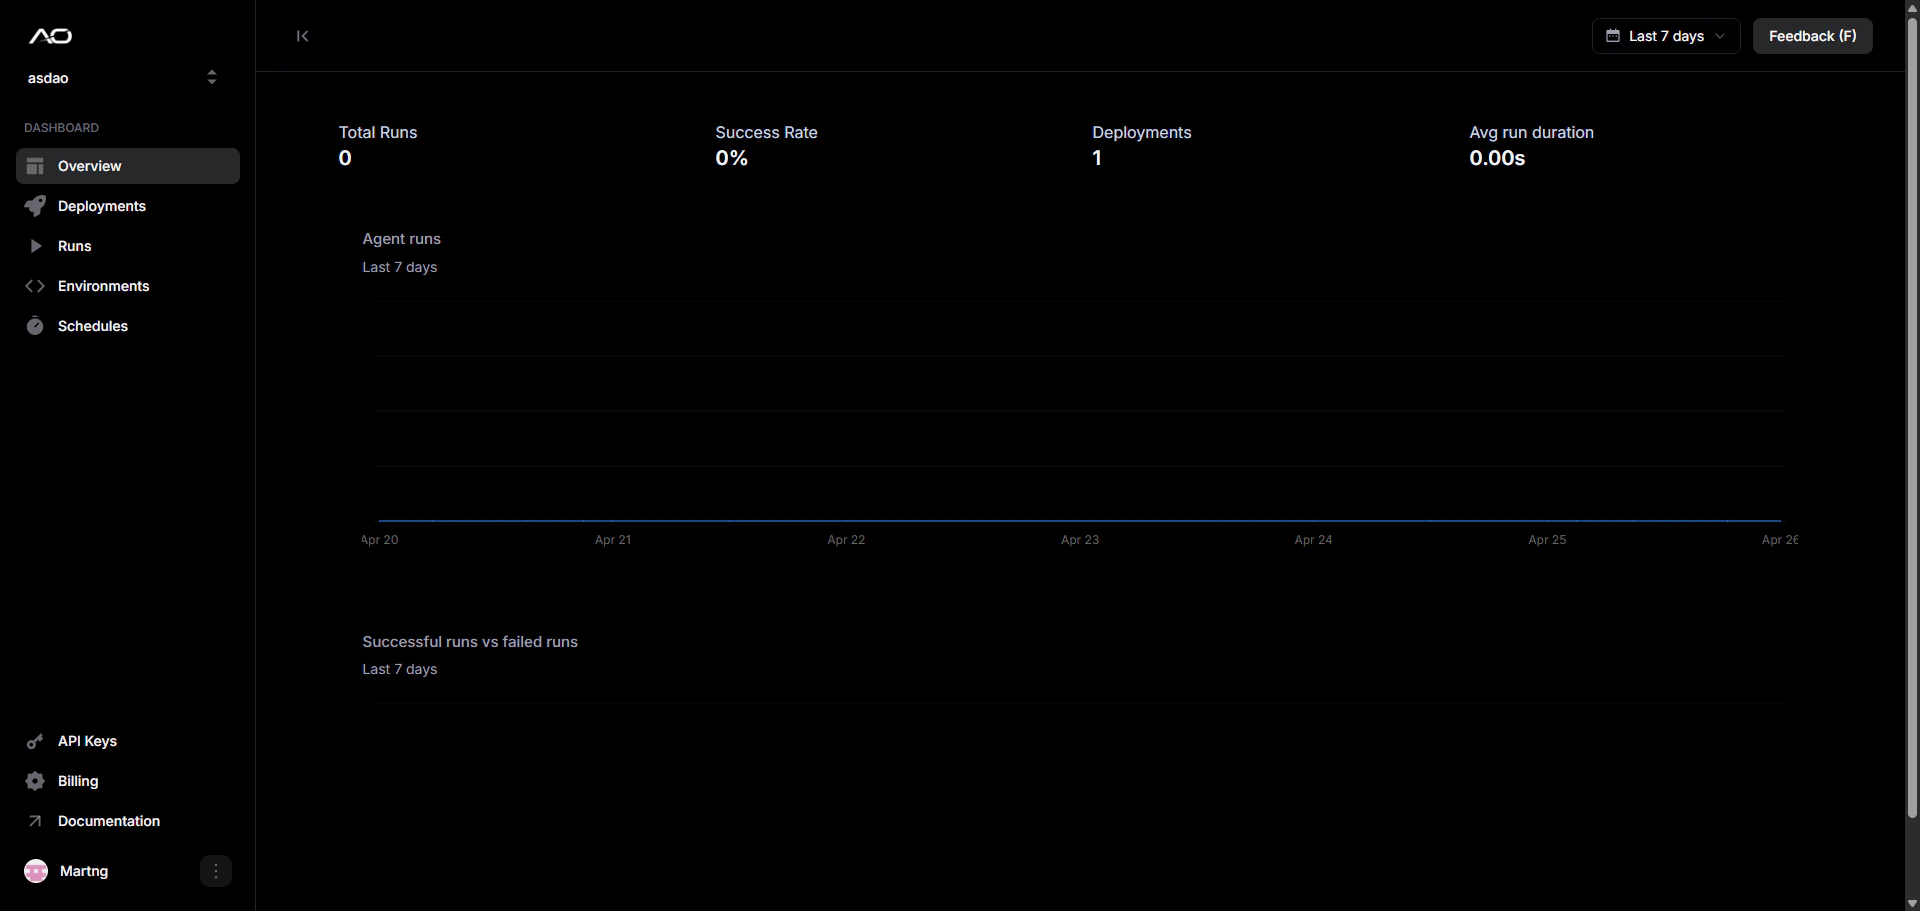Click the DASHBOARD section heading
The height and width of the screenshot is (911, 1920).
(61, 128)
